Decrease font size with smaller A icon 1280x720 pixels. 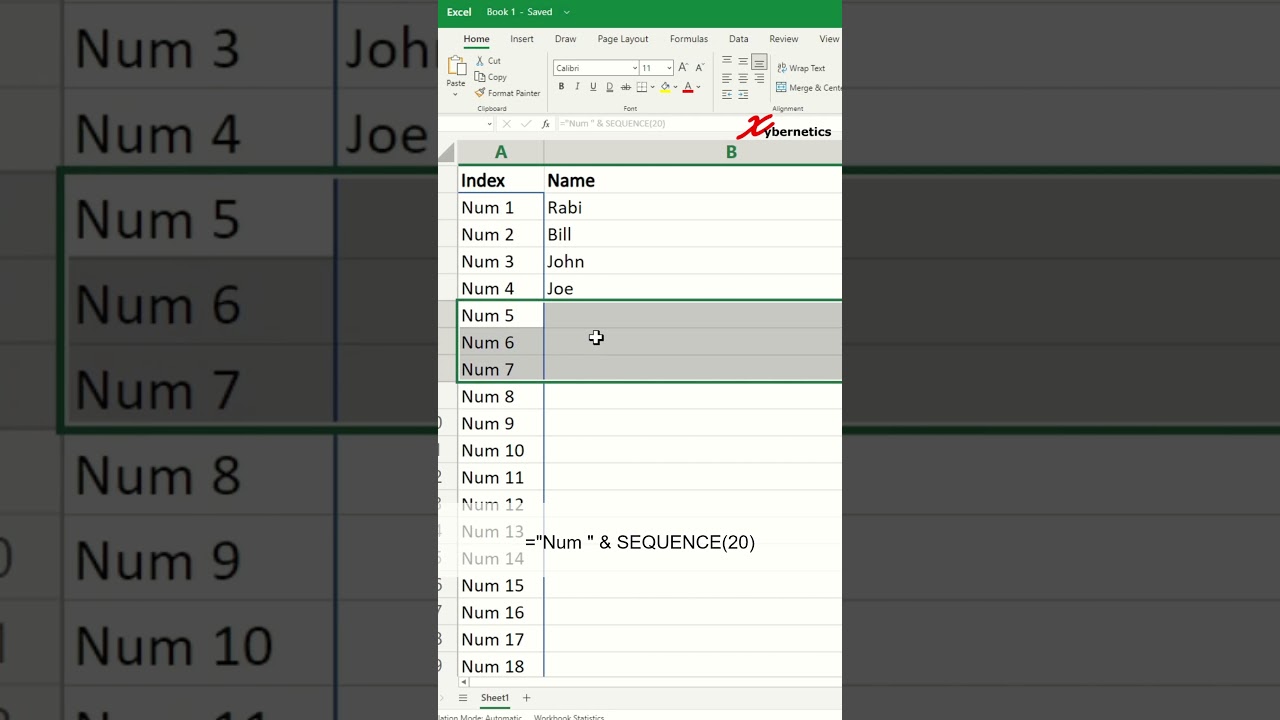(700, 67)
